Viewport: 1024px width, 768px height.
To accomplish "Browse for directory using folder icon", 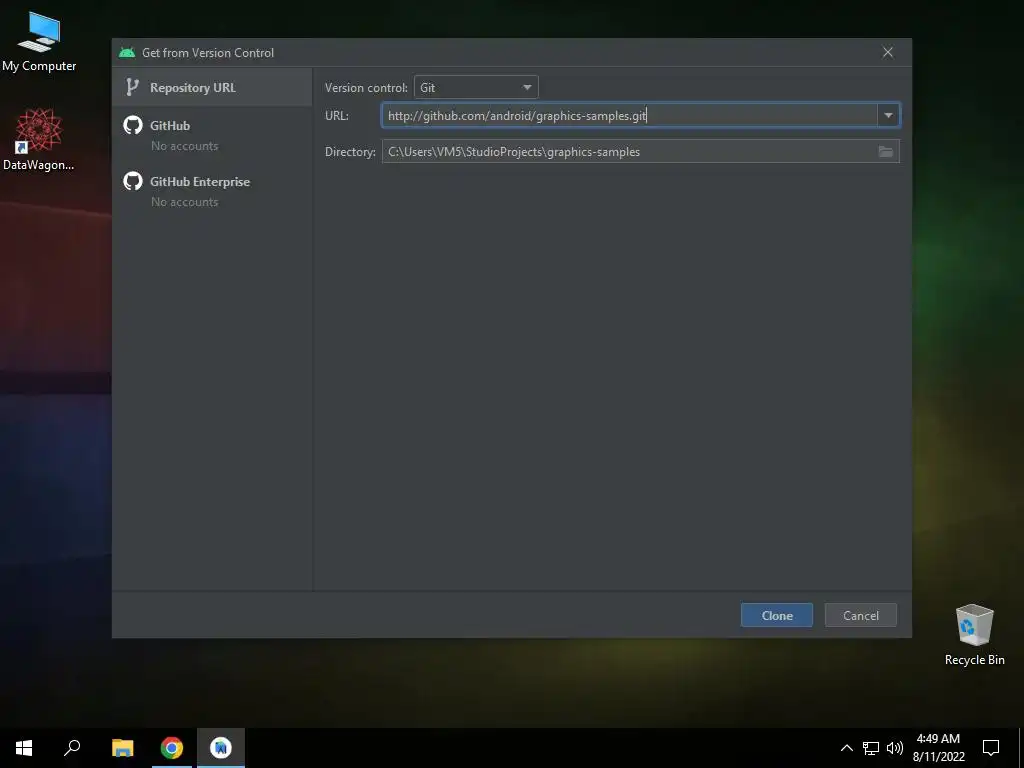I will click(x=886, y=152).
